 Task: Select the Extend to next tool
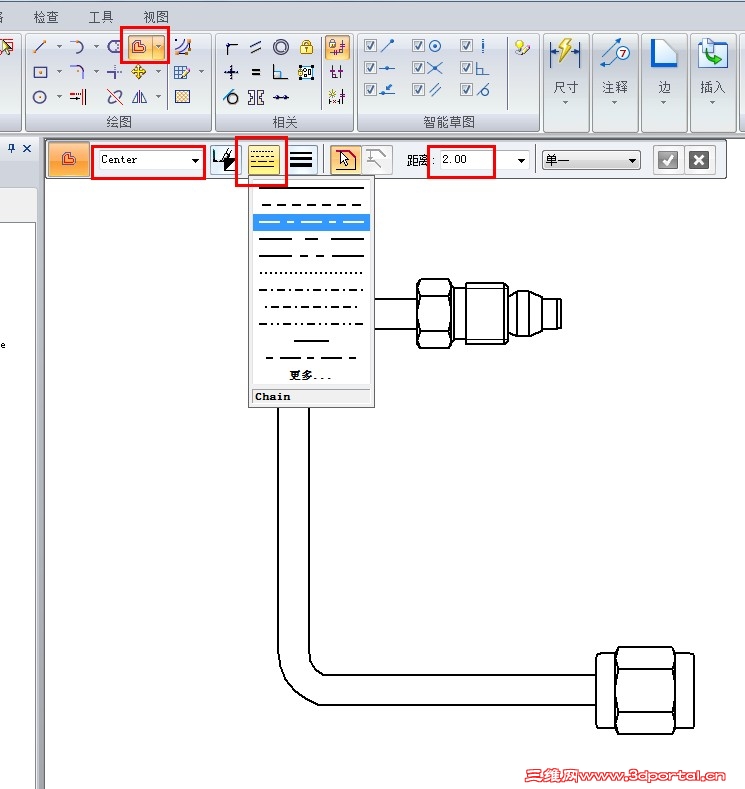click(x=78, y=97)
